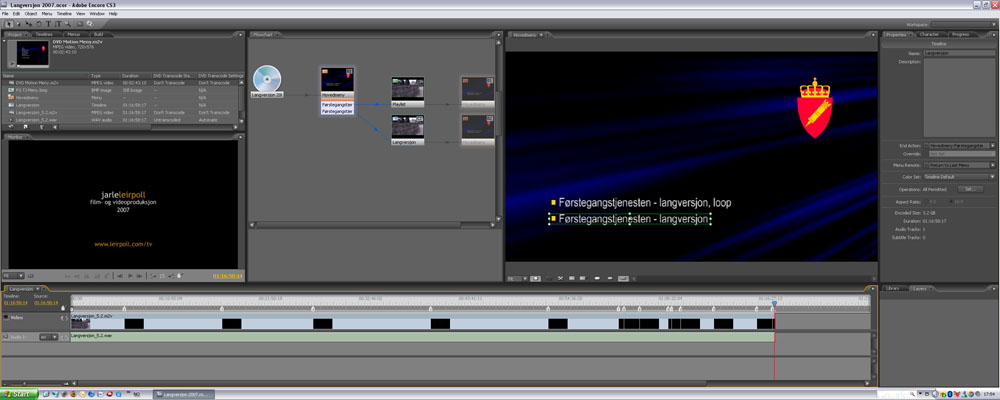Open the audio track language dropdown
The image size is (1000, 400).
click(x=48, y=337)
